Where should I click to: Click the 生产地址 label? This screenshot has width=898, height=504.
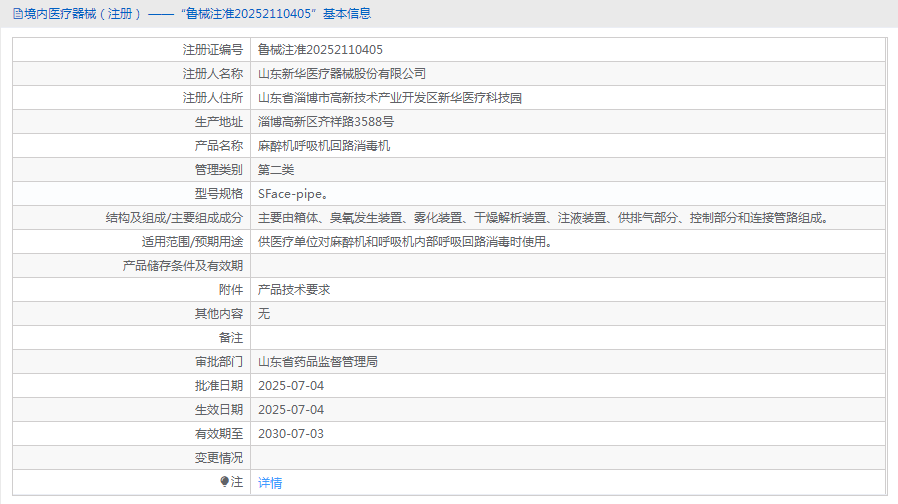219,122
